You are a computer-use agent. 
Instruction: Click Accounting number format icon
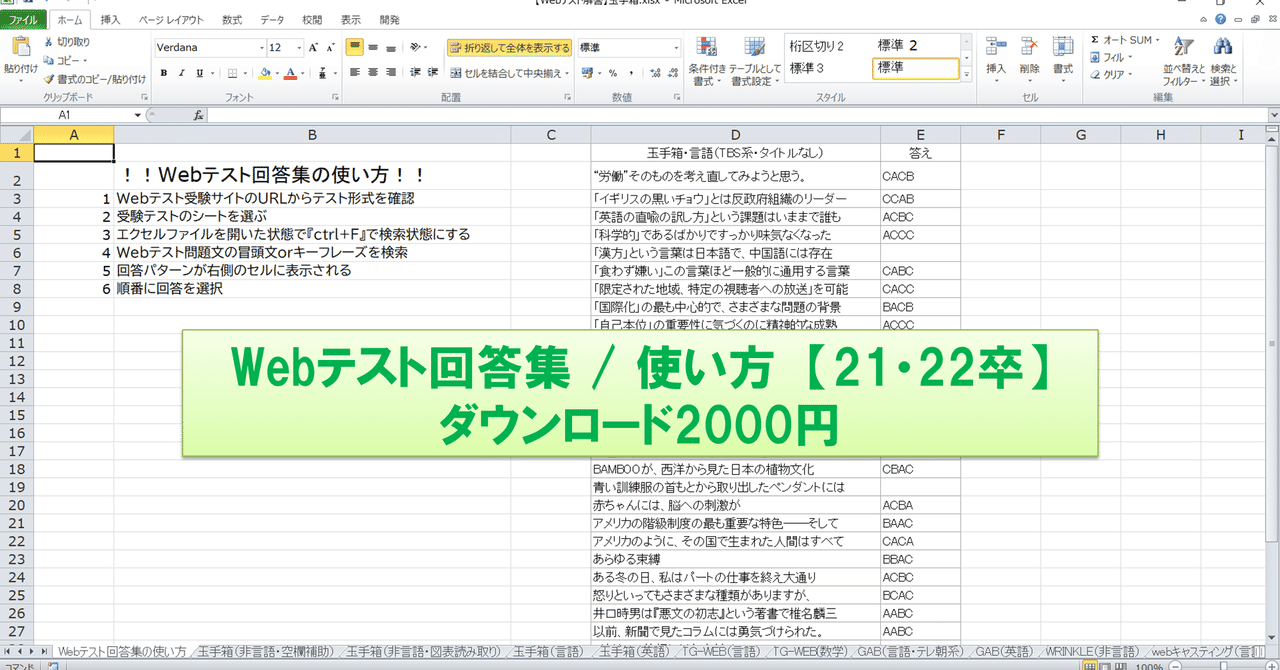pos(586,73)
